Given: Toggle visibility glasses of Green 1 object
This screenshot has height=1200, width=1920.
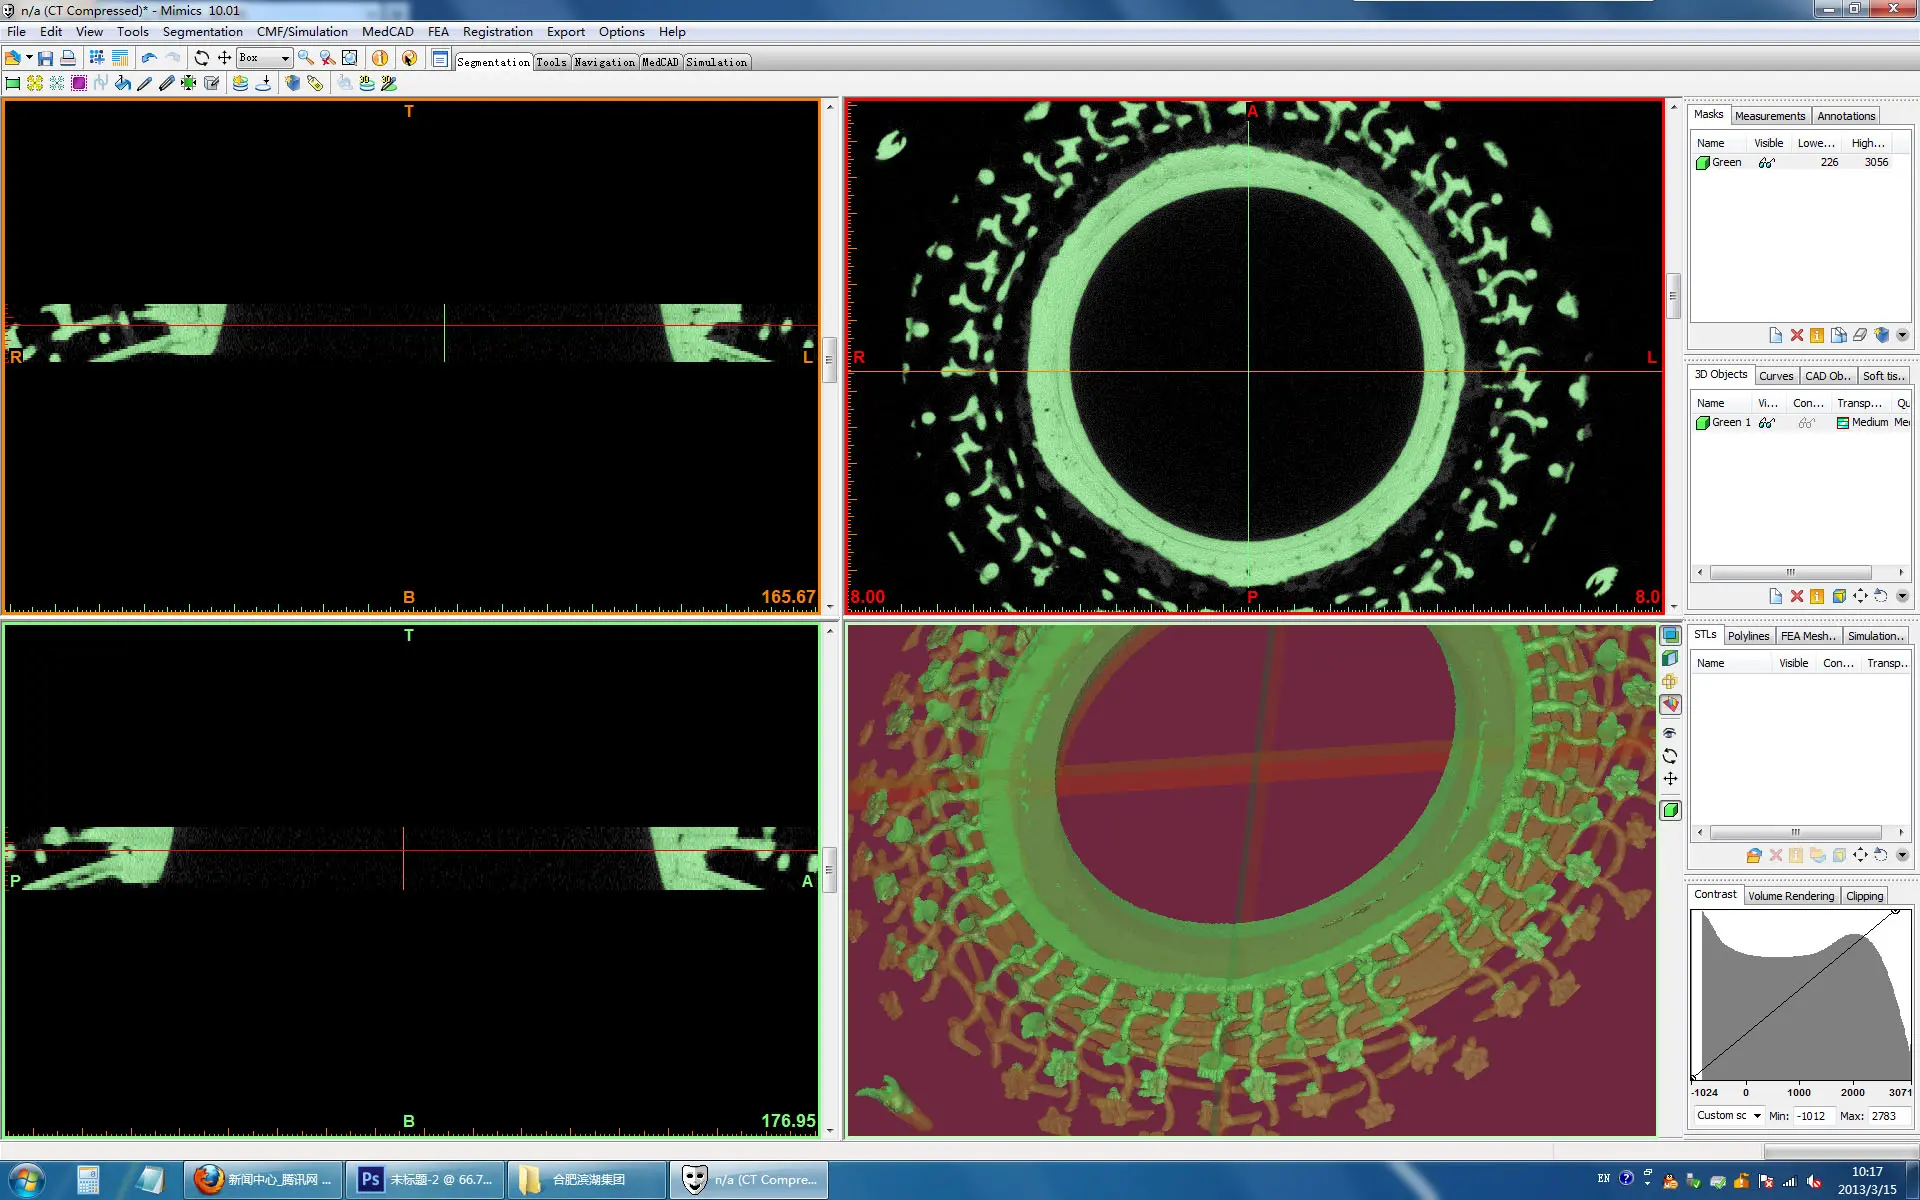Looking at the screenshot, I should (1767, 423).
